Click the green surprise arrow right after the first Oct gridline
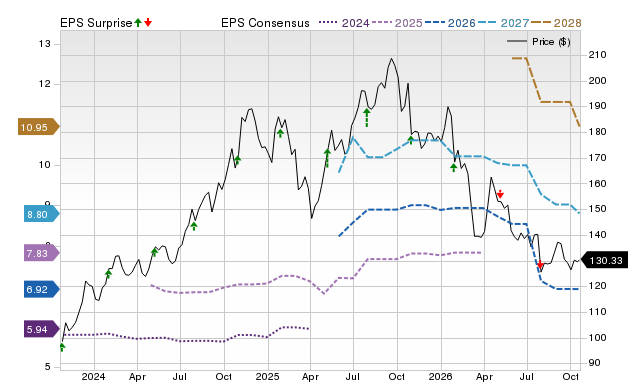Viewport: 640px width, 382px height. pos(238,160)
